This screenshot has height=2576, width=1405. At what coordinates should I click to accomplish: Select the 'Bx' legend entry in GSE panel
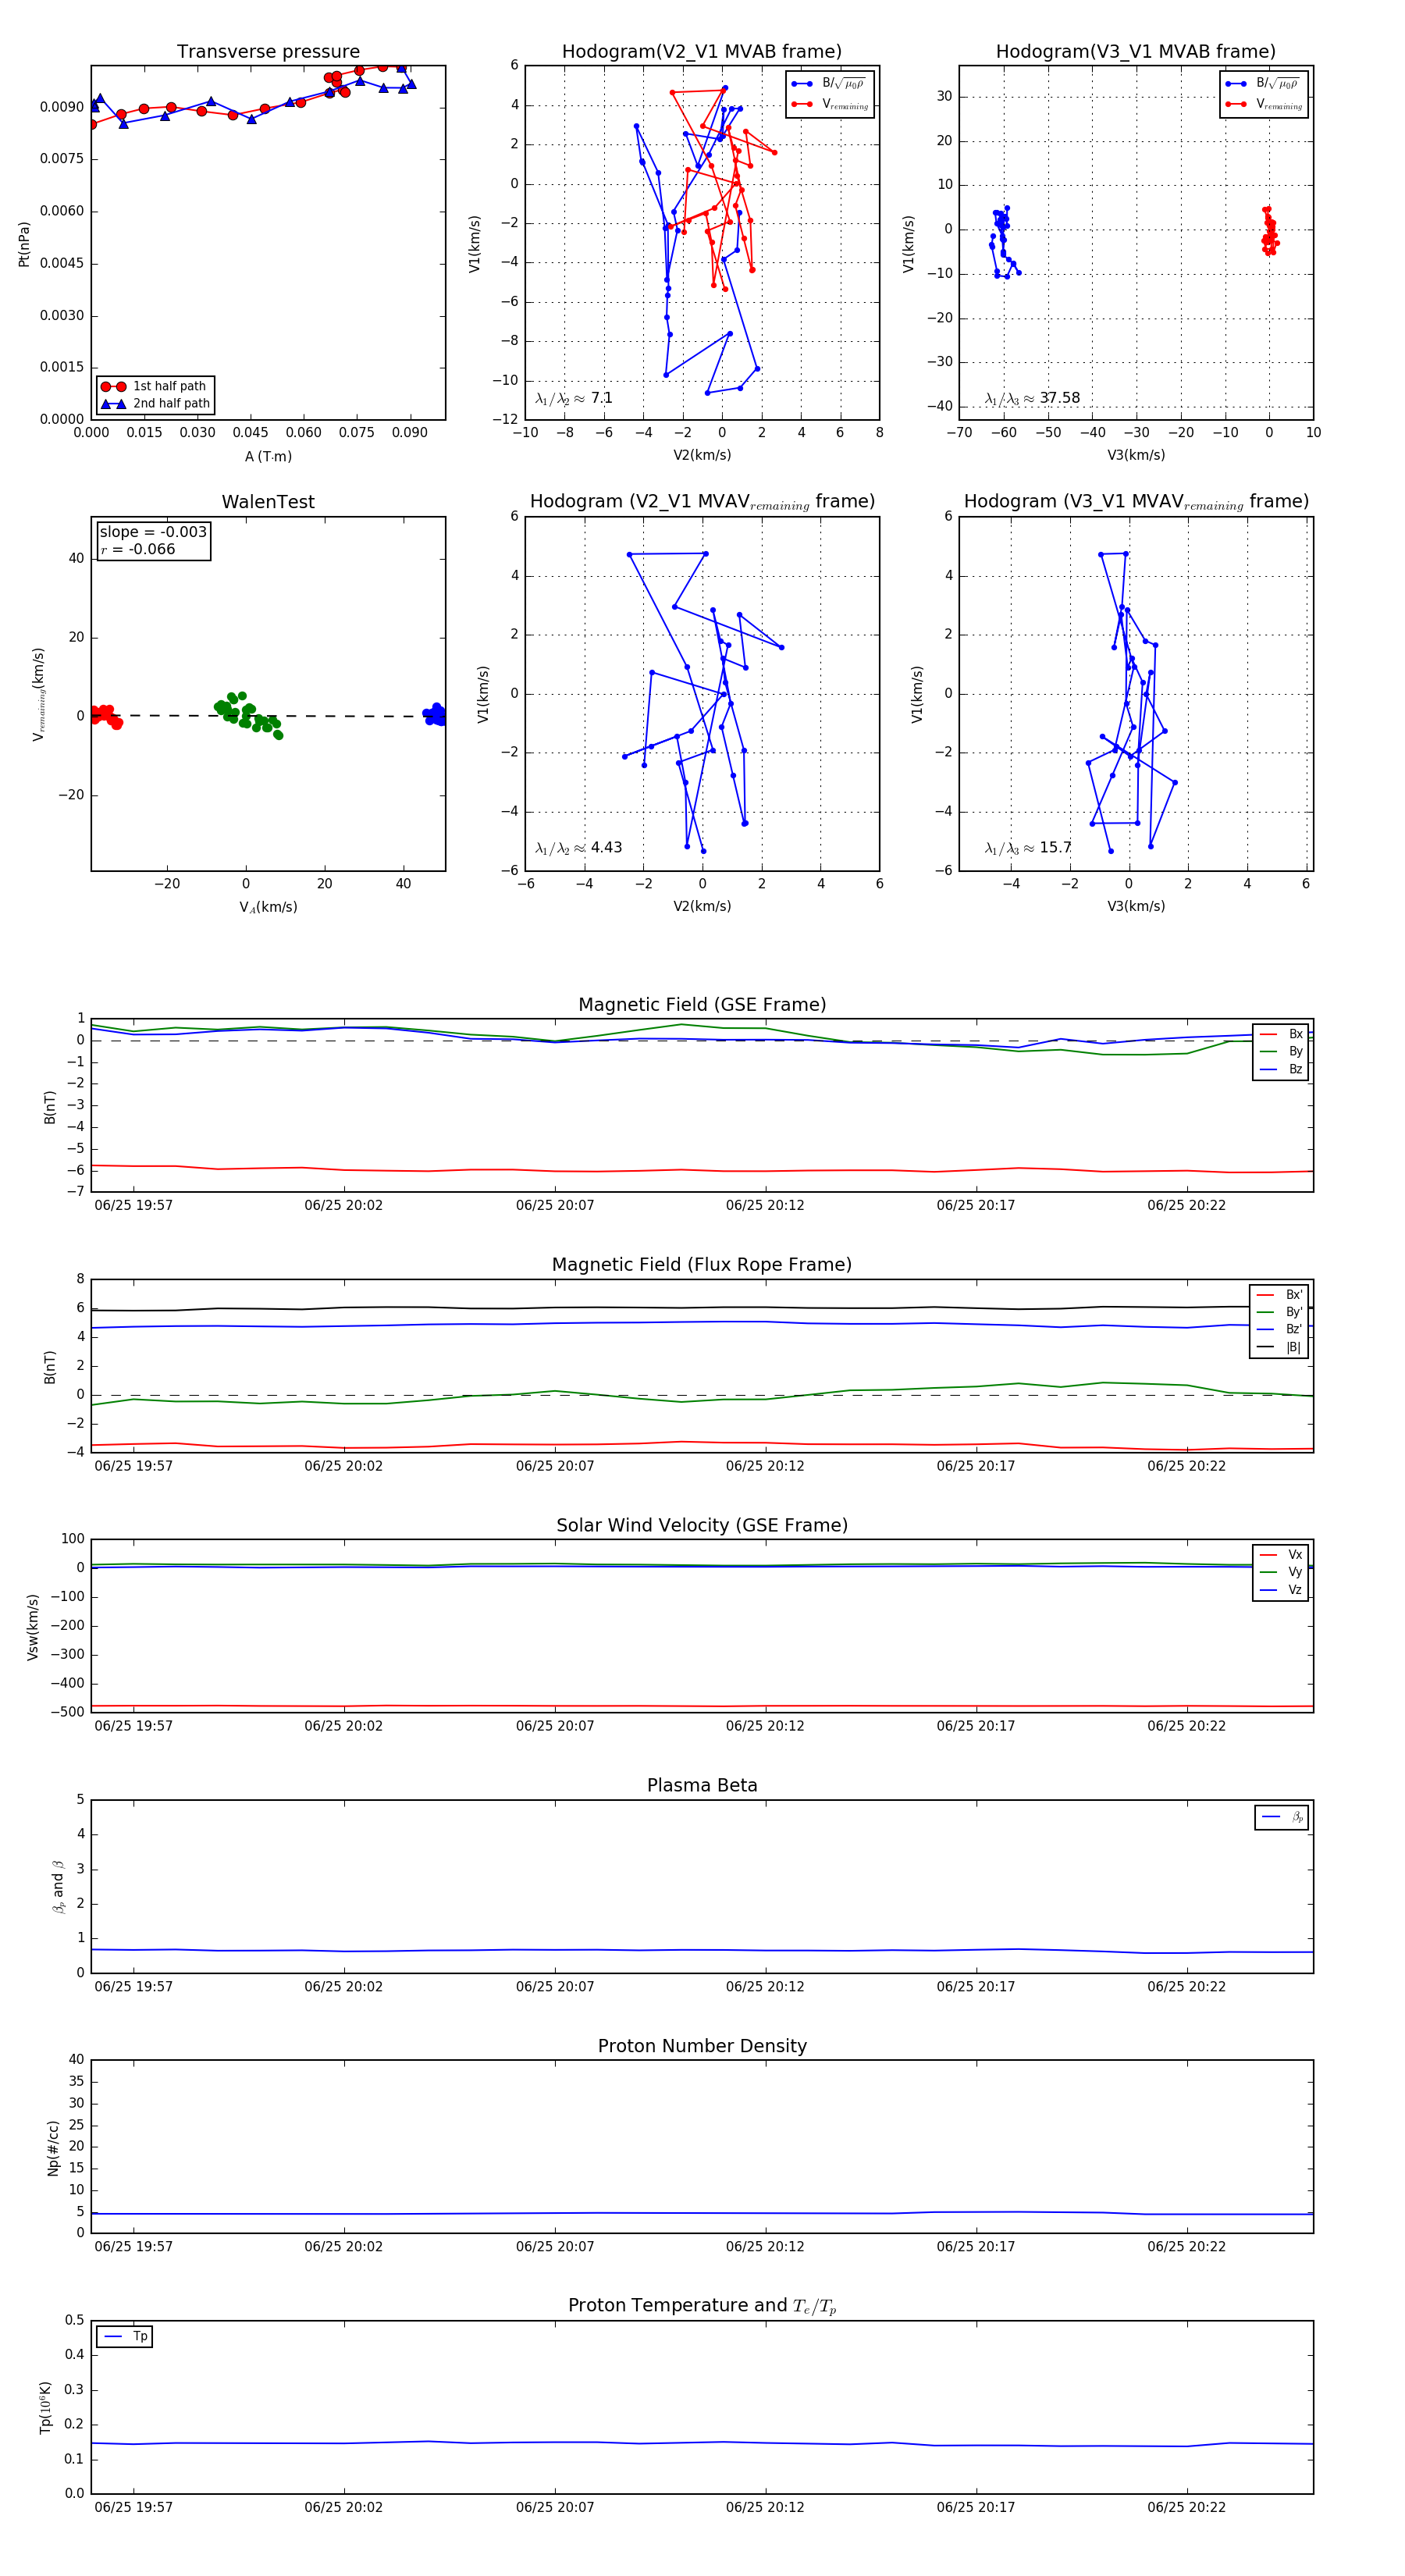[x=1281, y=1034]
